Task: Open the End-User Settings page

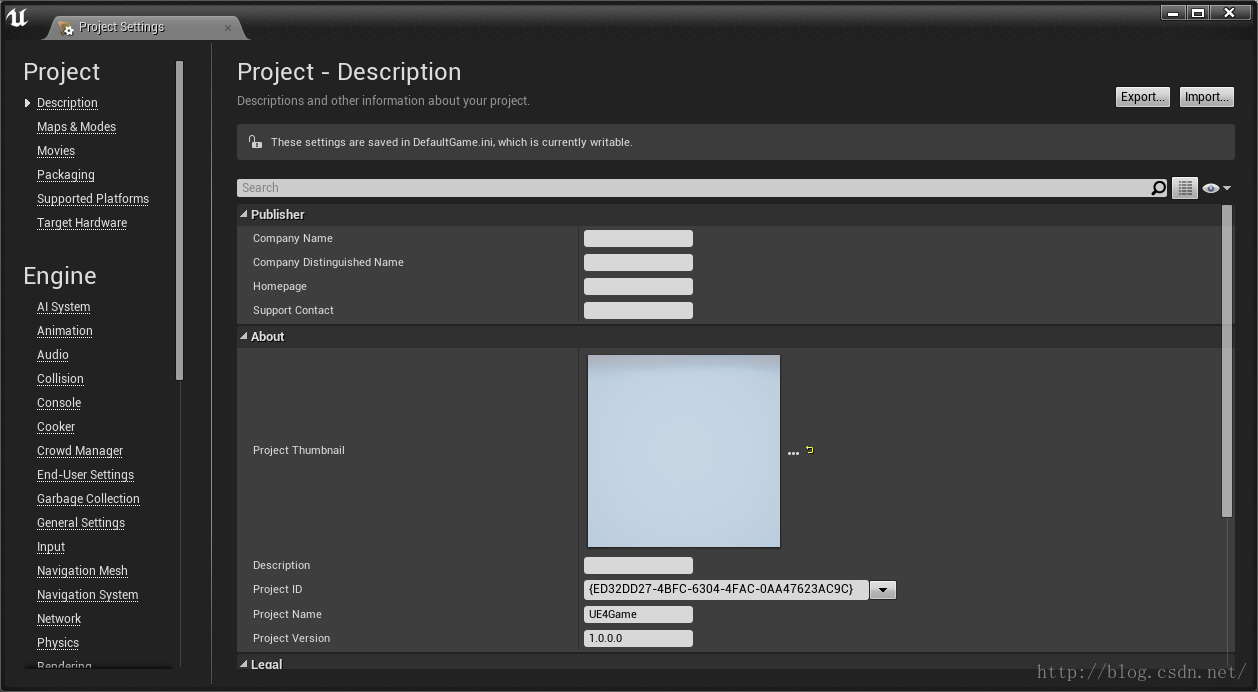Action: [x=85, y=475]
